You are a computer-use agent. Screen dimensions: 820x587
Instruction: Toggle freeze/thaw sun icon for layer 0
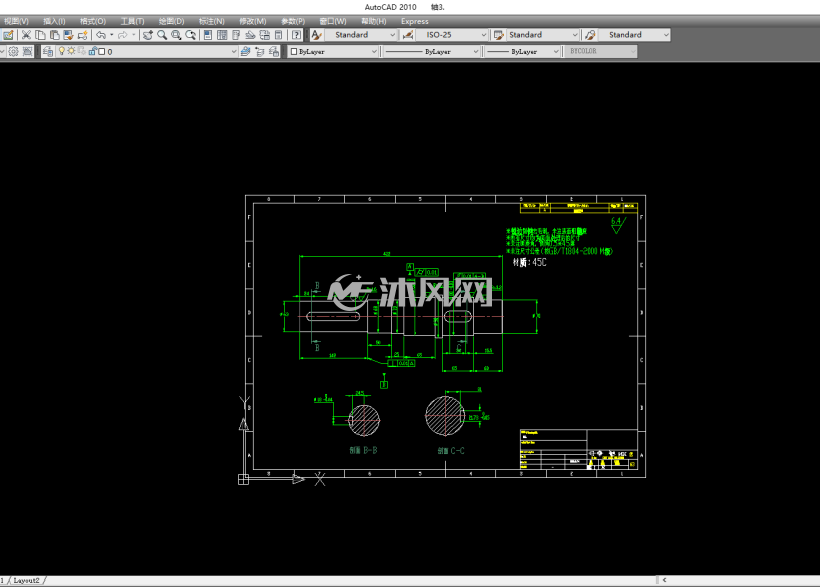71,51
